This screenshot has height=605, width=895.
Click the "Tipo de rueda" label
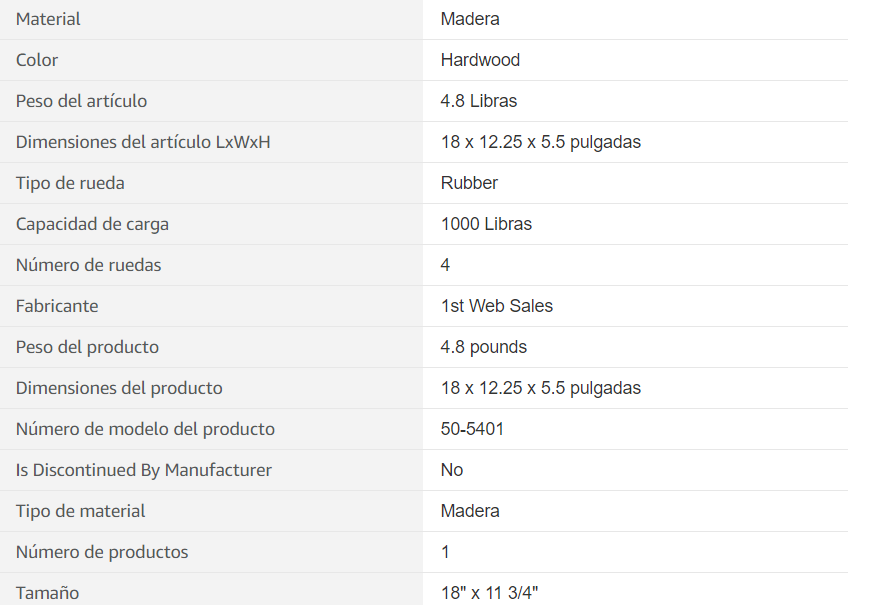(70, 183)
